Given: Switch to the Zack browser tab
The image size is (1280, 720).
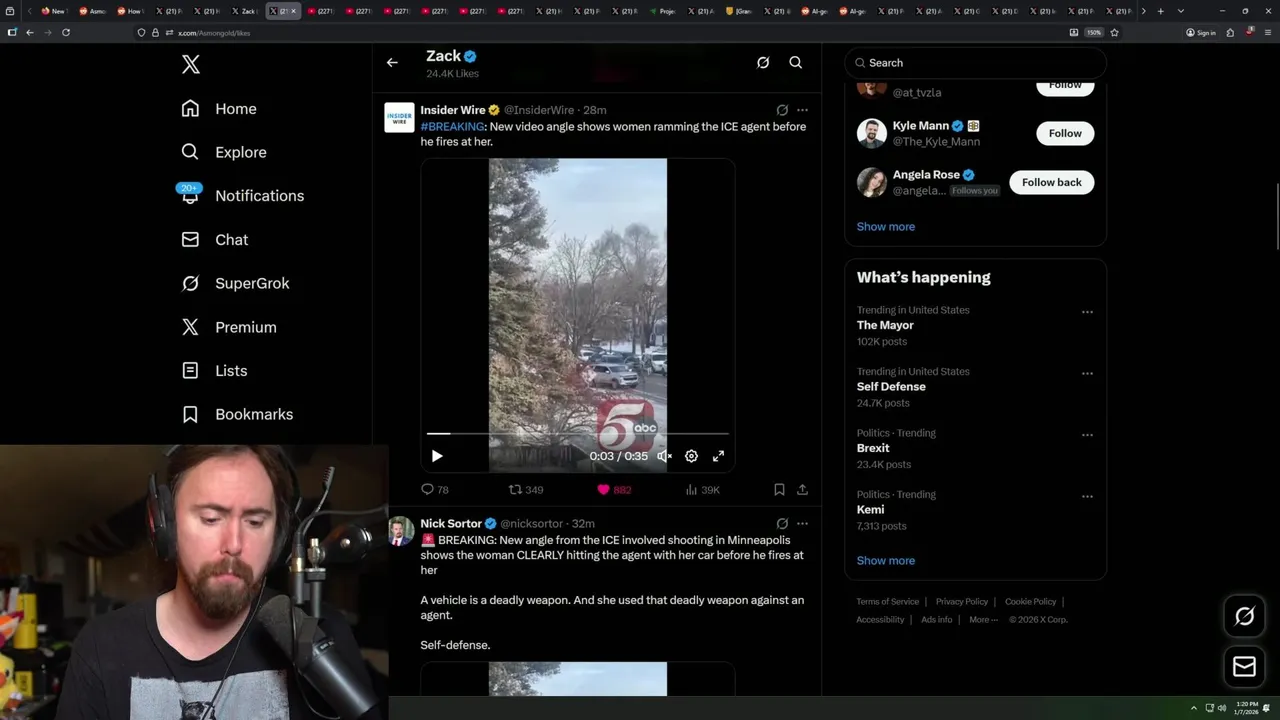Looking at the screenshot, I should 245,11.
